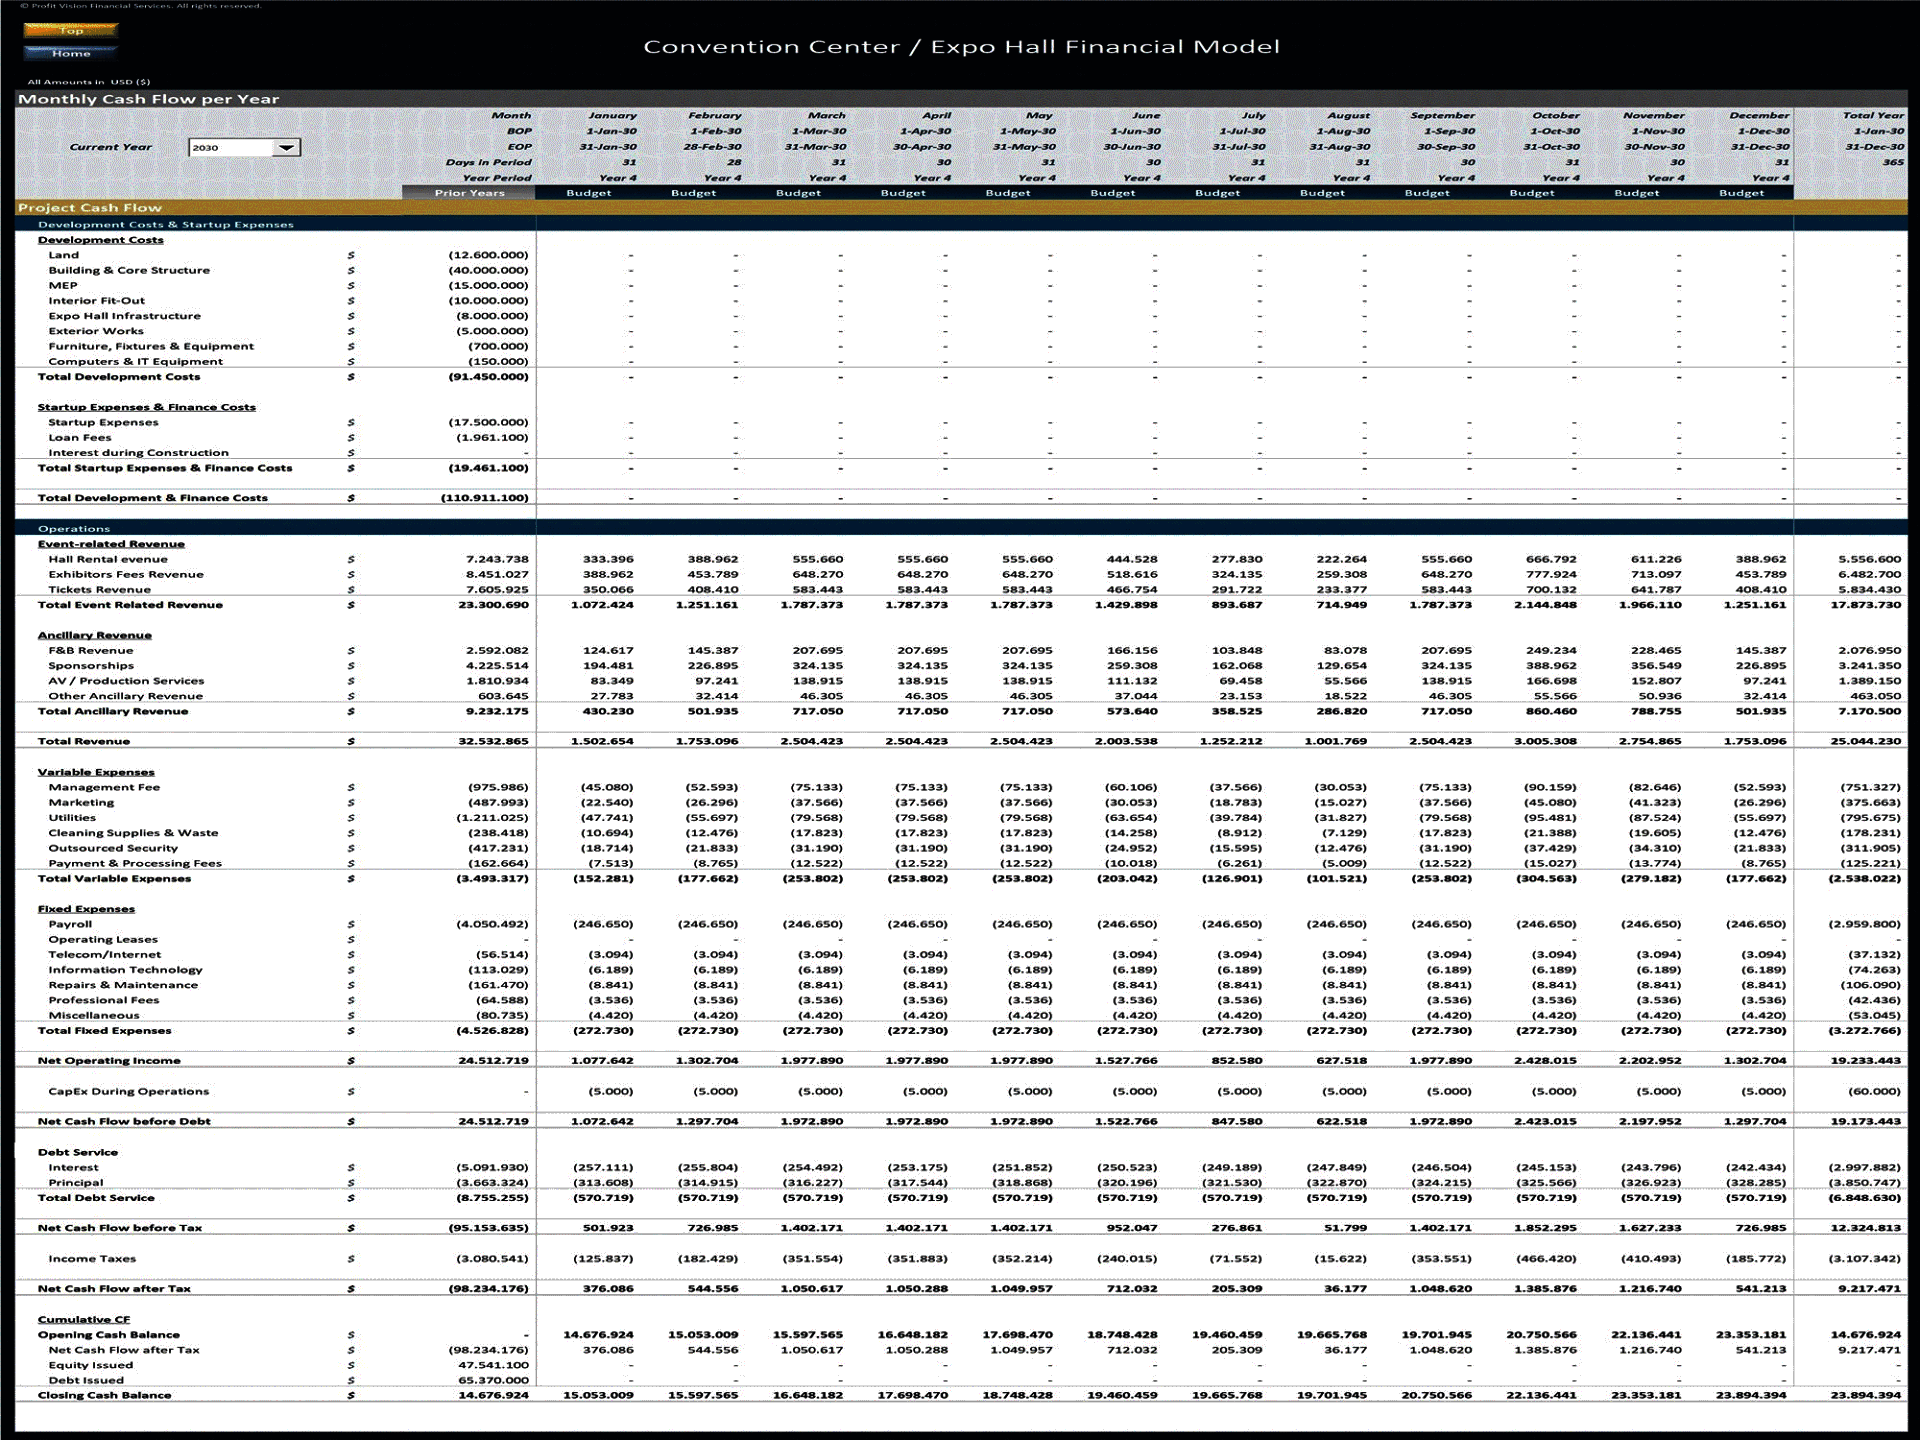Click Total Fixed Expenses total year (3.272.766)
The width and height of the screenshot is (1920, 1440).
click(x=1865, y=1031)
